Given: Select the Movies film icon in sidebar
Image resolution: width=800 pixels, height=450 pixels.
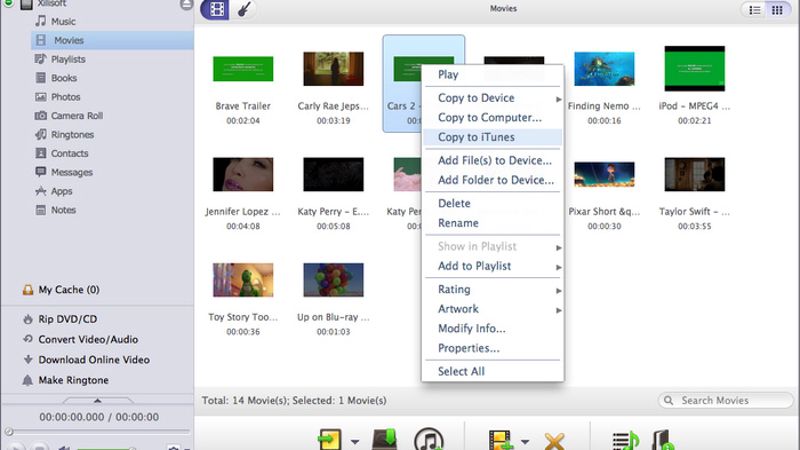Looking at the screenshot, I should (x=41, y=40).
